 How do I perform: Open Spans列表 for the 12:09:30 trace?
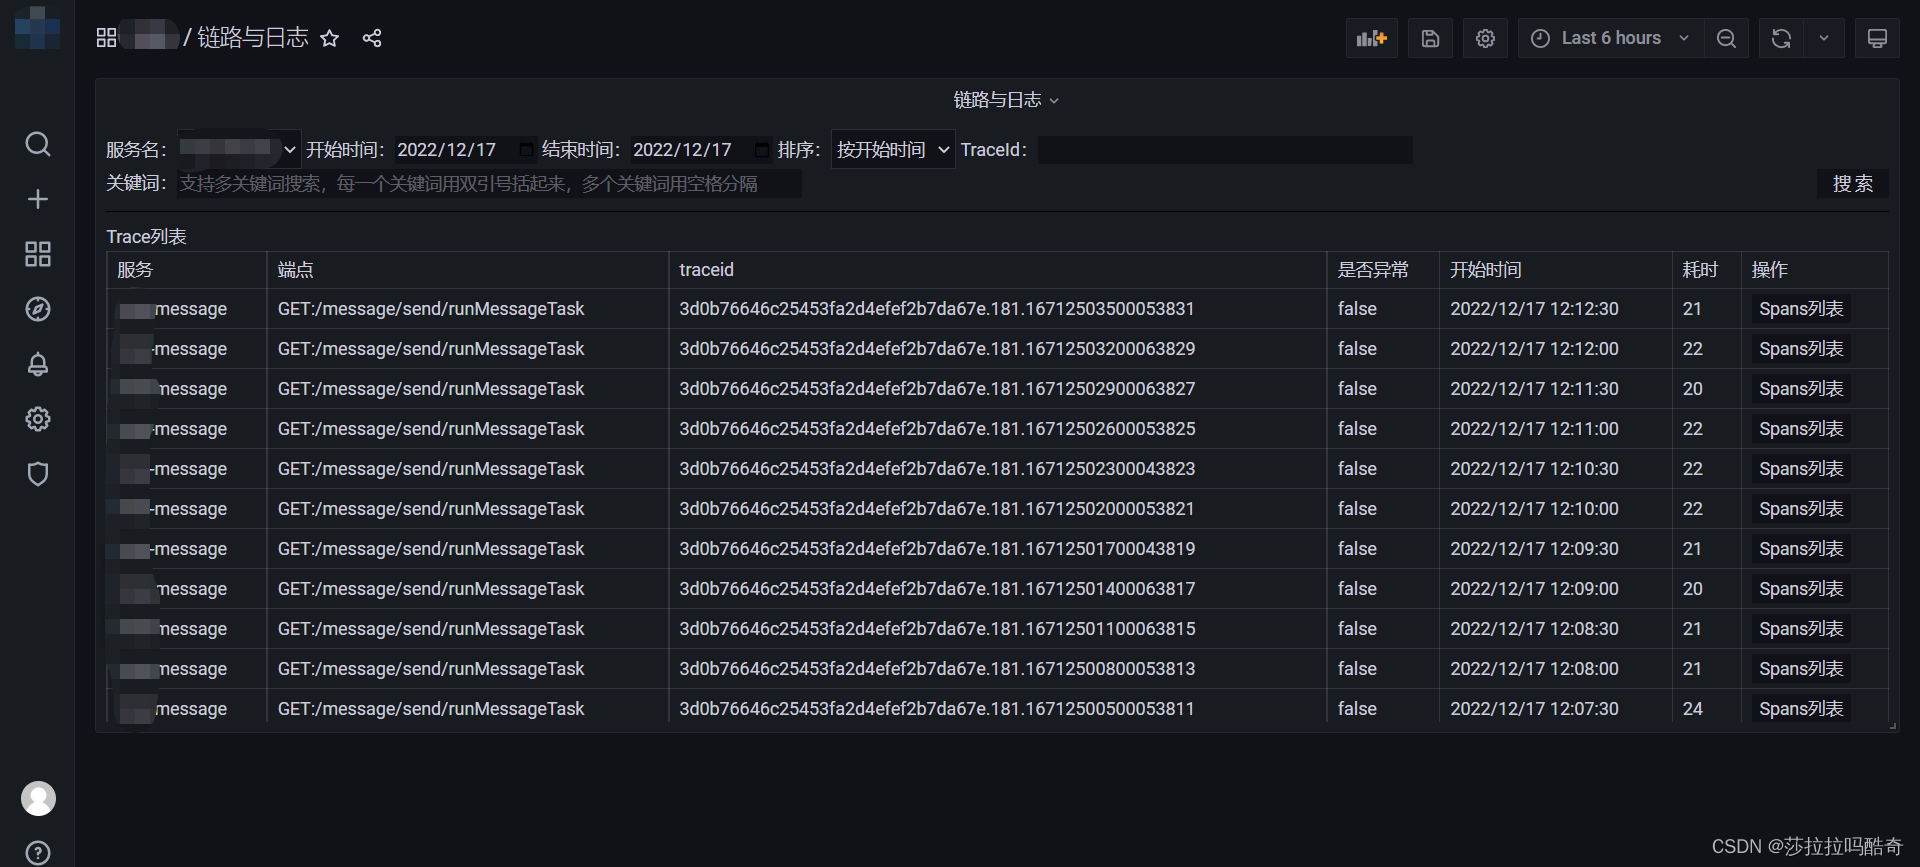(x=1801, y=549)
